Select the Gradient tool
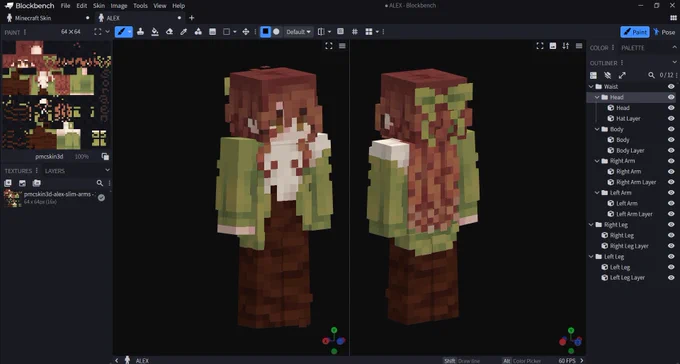This screenshot has height=364, width=680. pos(212,32)
